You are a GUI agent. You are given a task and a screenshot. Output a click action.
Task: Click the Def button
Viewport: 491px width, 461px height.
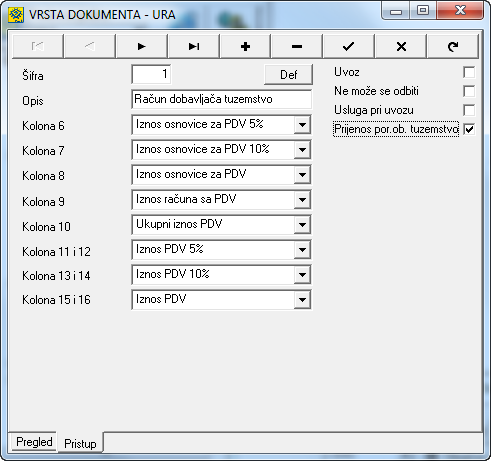point(288,75)
